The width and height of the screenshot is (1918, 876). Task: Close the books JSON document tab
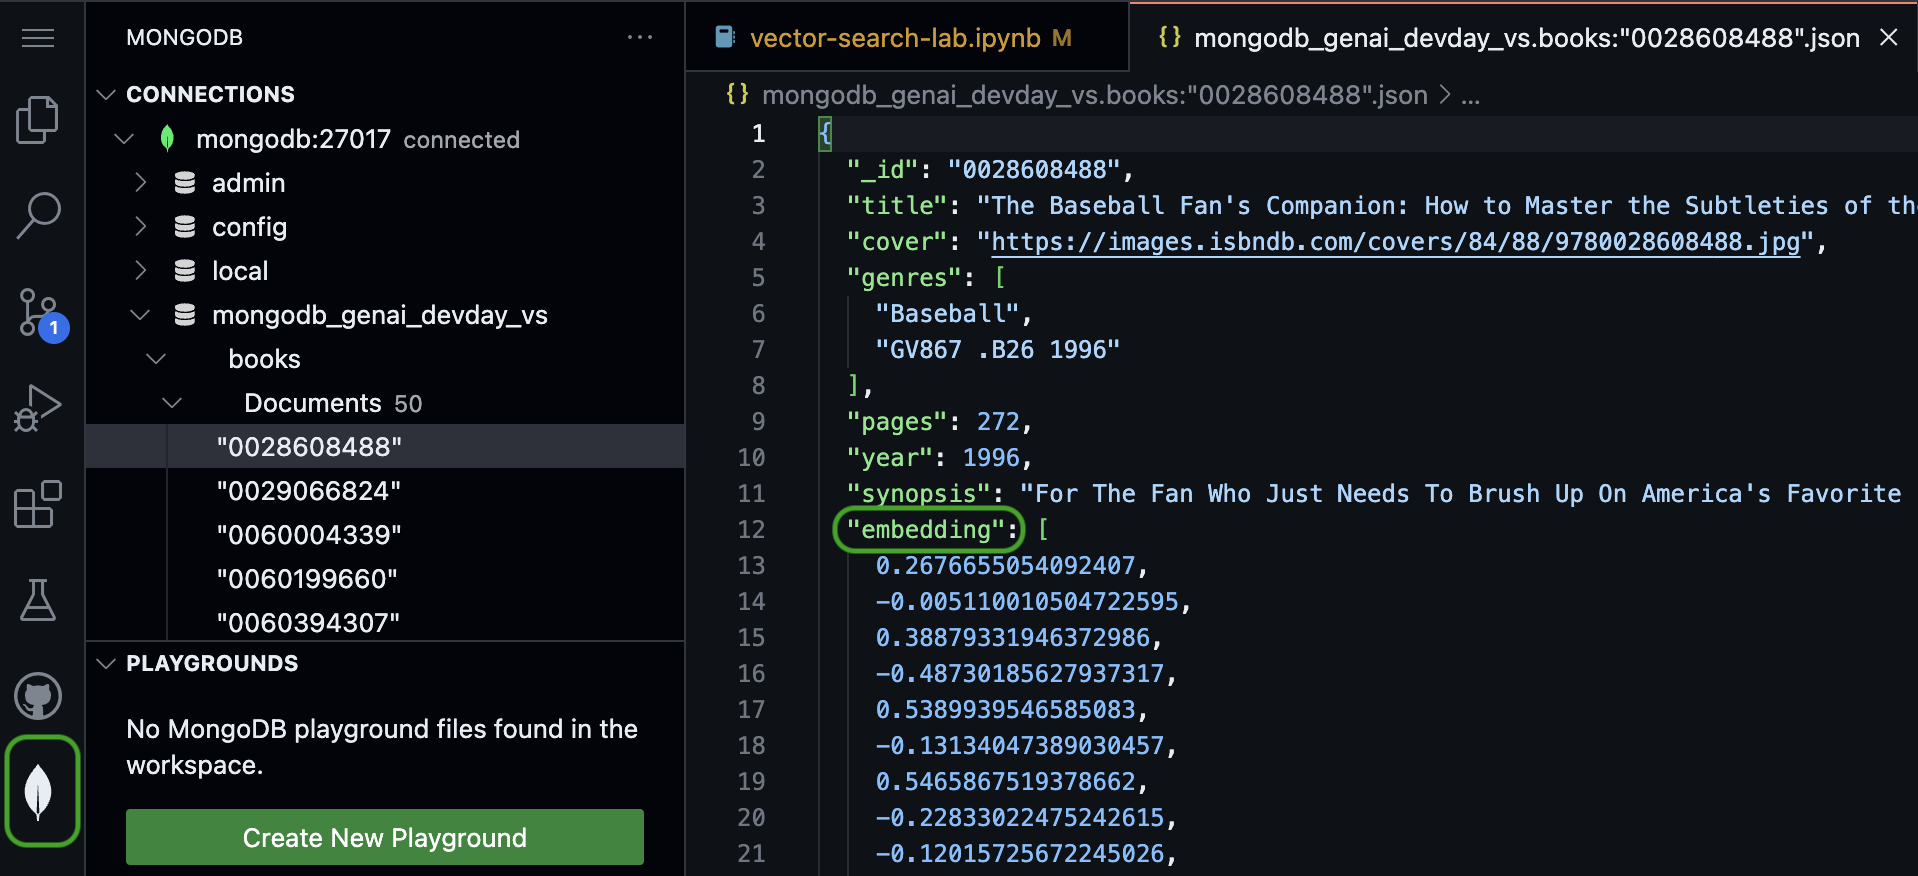[x=1889, y=37]
